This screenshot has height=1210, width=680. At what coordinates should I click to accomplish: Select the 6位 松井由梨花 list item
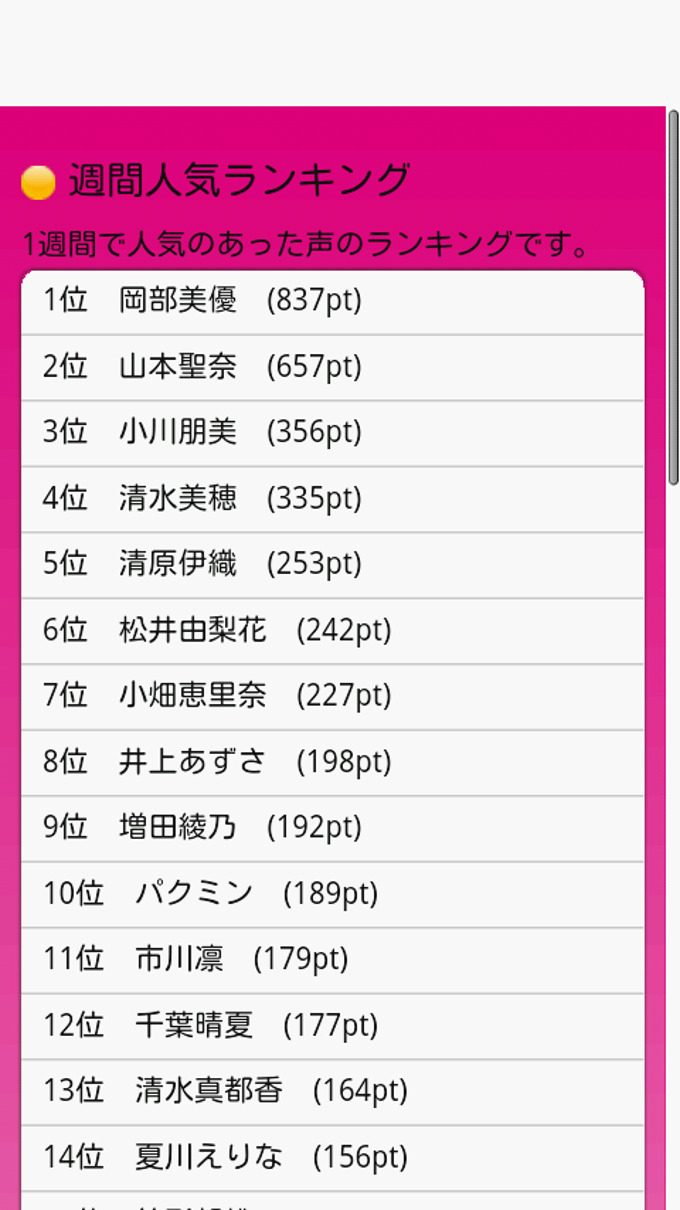pyautogui.click(x=332, y=632)
